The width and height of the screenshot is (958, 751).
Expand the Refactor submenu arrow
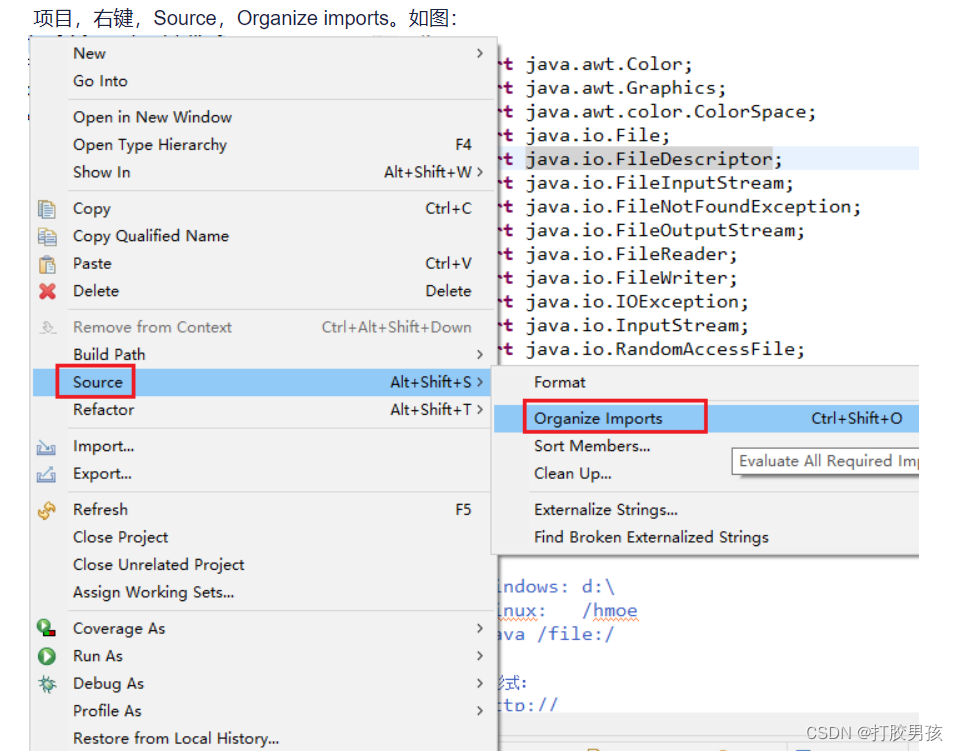tap(480, 409)
